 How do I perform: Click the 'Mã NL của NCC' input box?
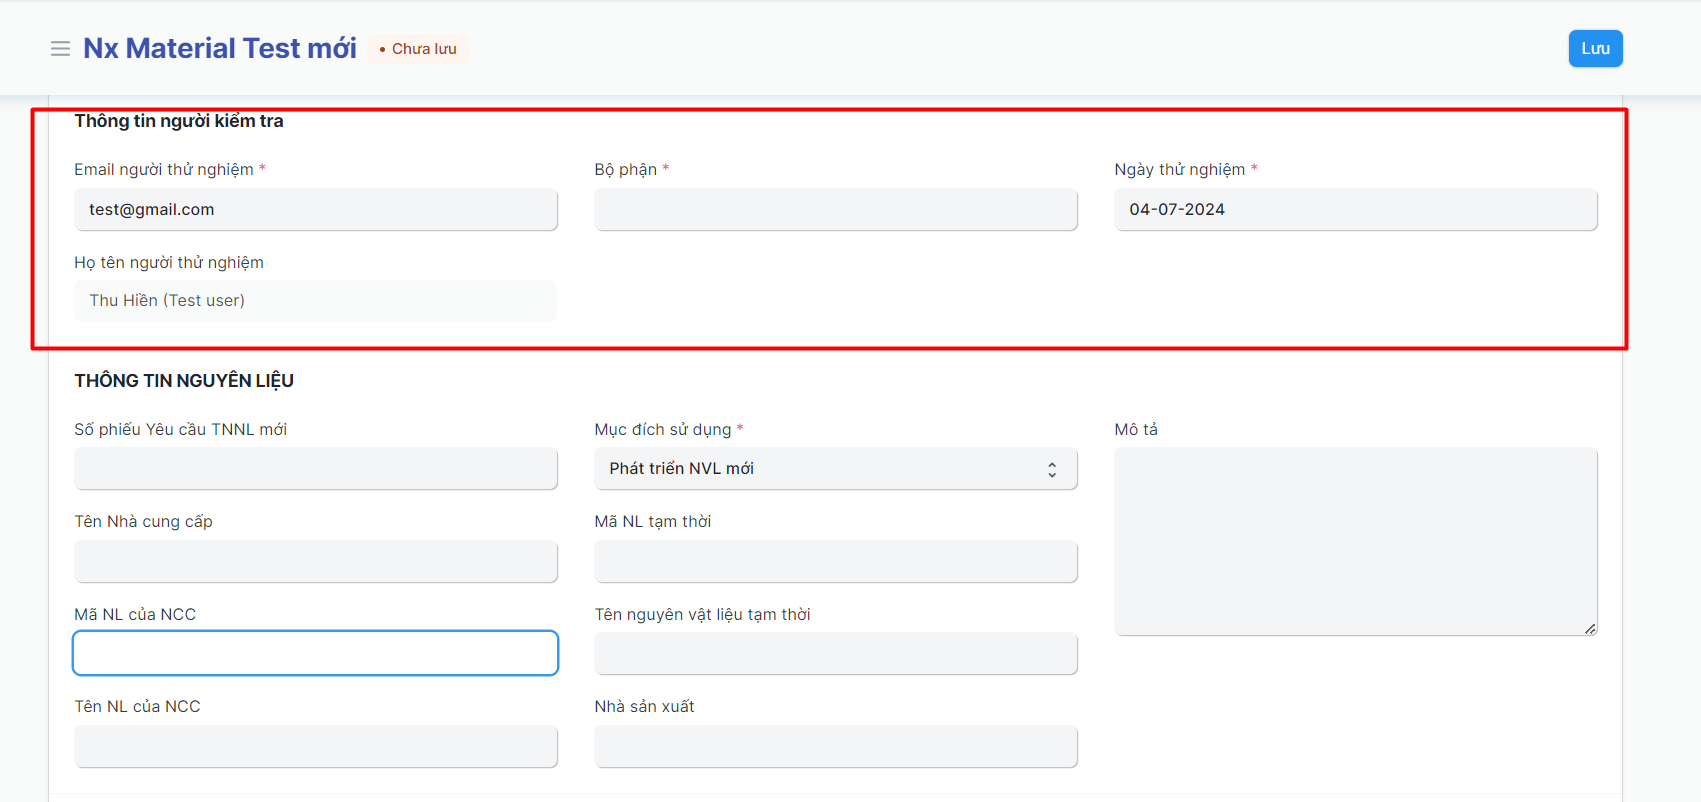(315, 654)
